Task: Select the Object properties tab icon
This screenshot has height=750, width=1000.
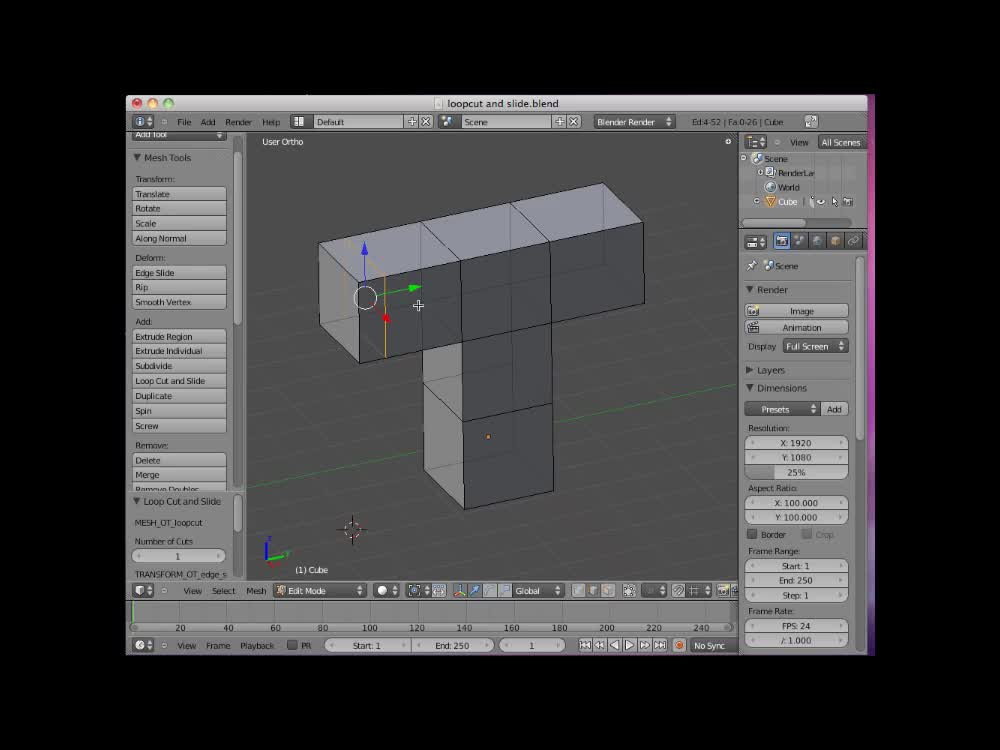Action: point(835,241)
